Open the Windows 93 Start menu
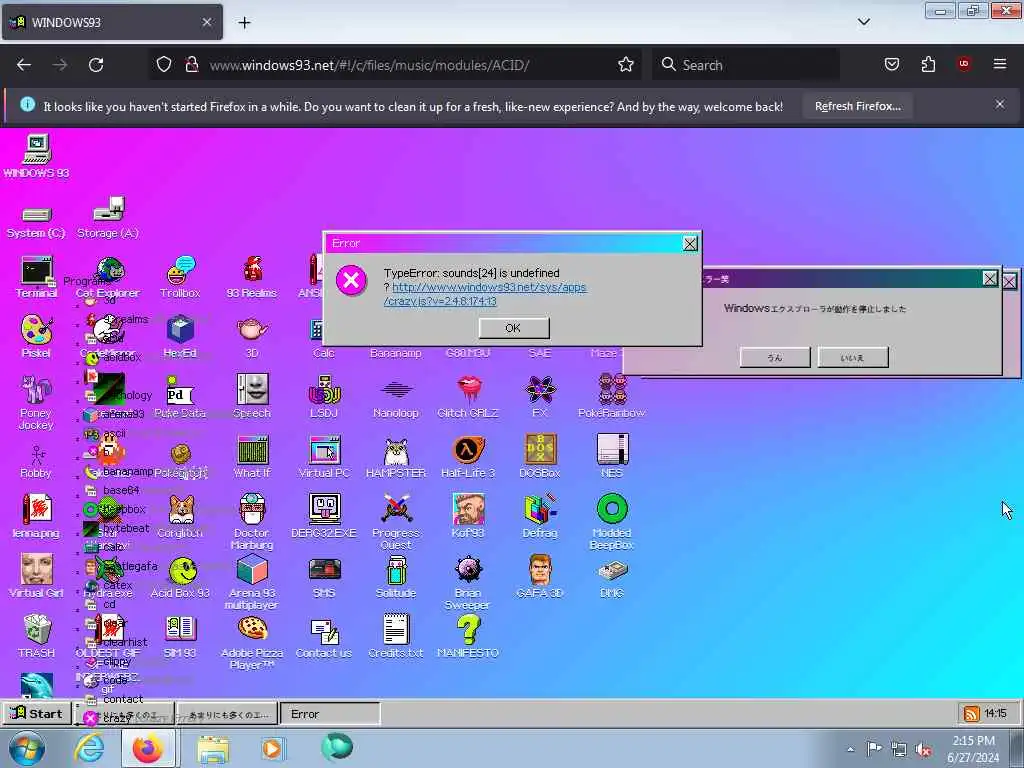Image resolution: width=1024 pixels, height=768 pixels. click(x=37, y=713)
